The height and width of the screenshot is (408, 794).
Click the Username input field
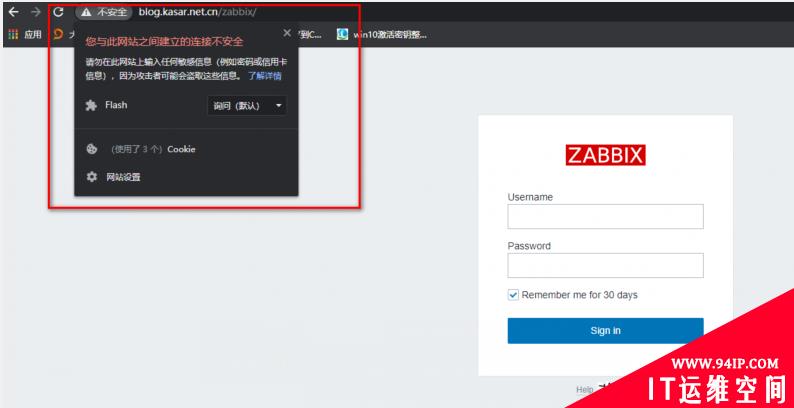[x=605, y=217]
